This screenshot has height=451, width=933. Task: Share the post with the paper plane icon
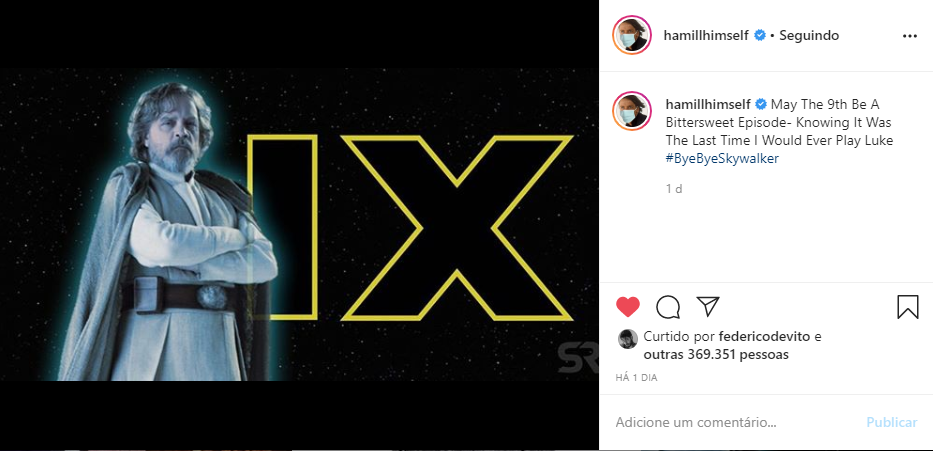[708, 306]
